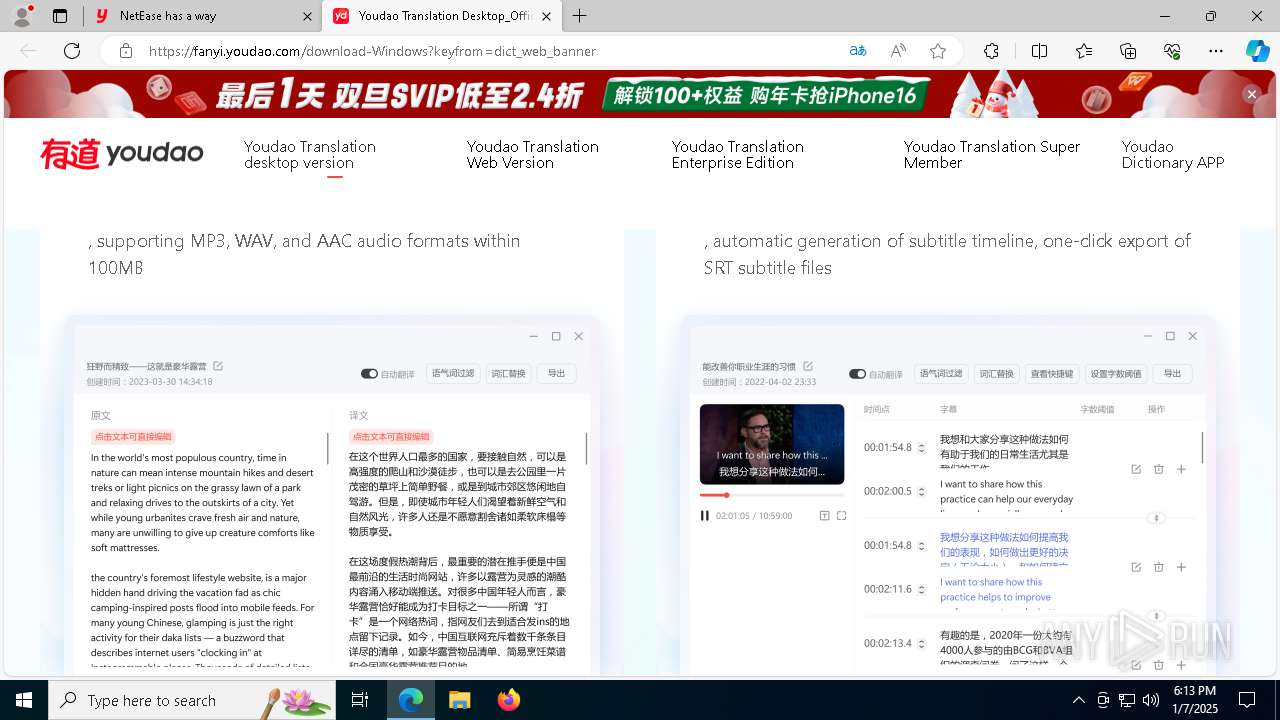Image resolution: width=1280 pixels, height=720 pixels.
Task: Add subtitle after highlighted blue row
Action: pyautogui.click(x=1181, y=567)
